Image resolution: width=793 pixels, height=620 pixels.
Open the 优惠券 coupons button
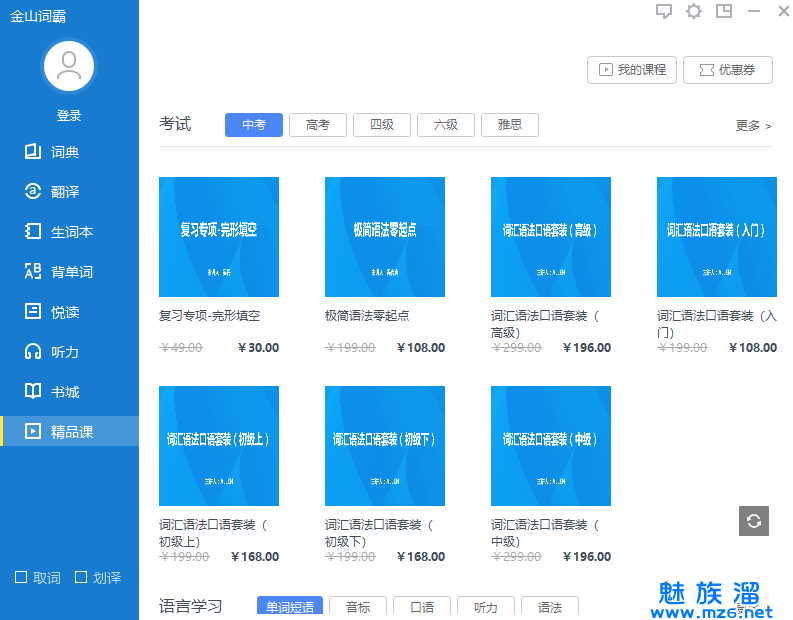[727, 70]
